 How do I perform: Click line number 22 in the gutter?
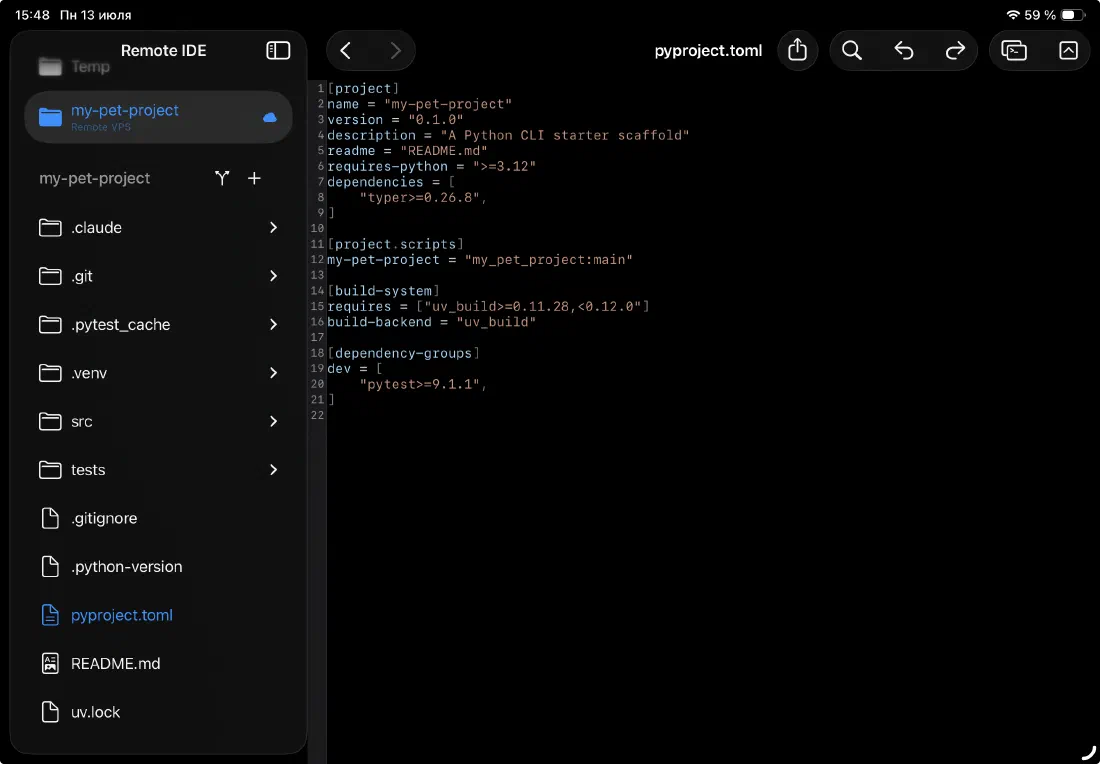[317, 415]
